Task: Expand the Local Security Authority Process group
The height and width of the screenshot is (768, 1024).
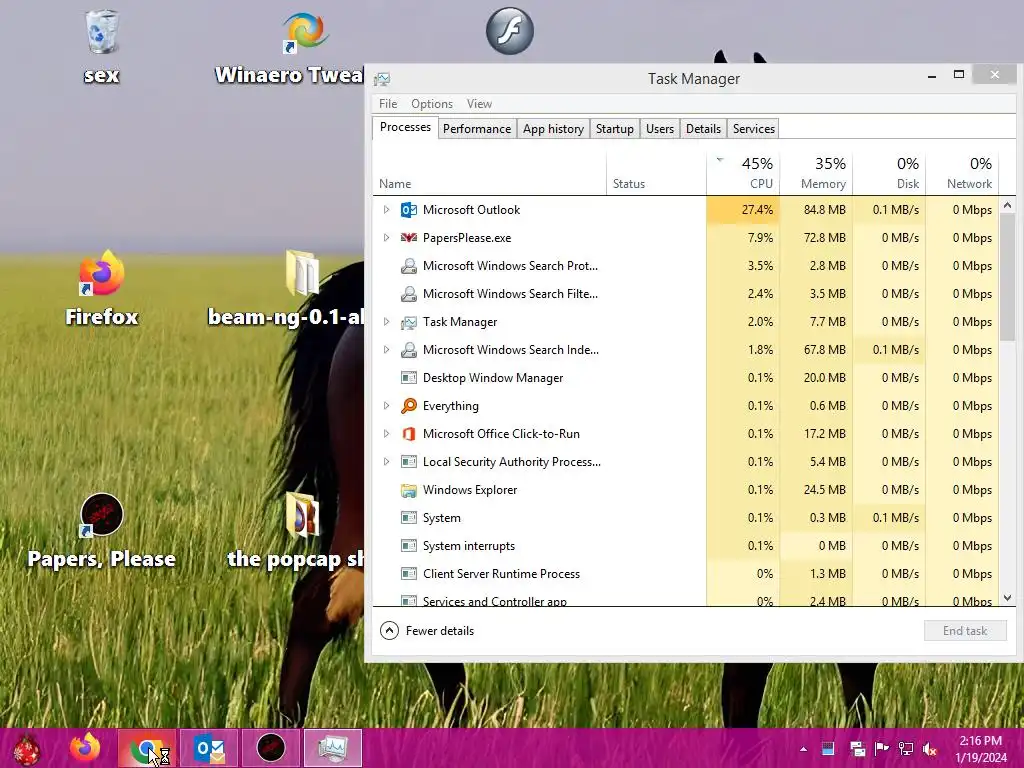Action: (x=386, y=462)
